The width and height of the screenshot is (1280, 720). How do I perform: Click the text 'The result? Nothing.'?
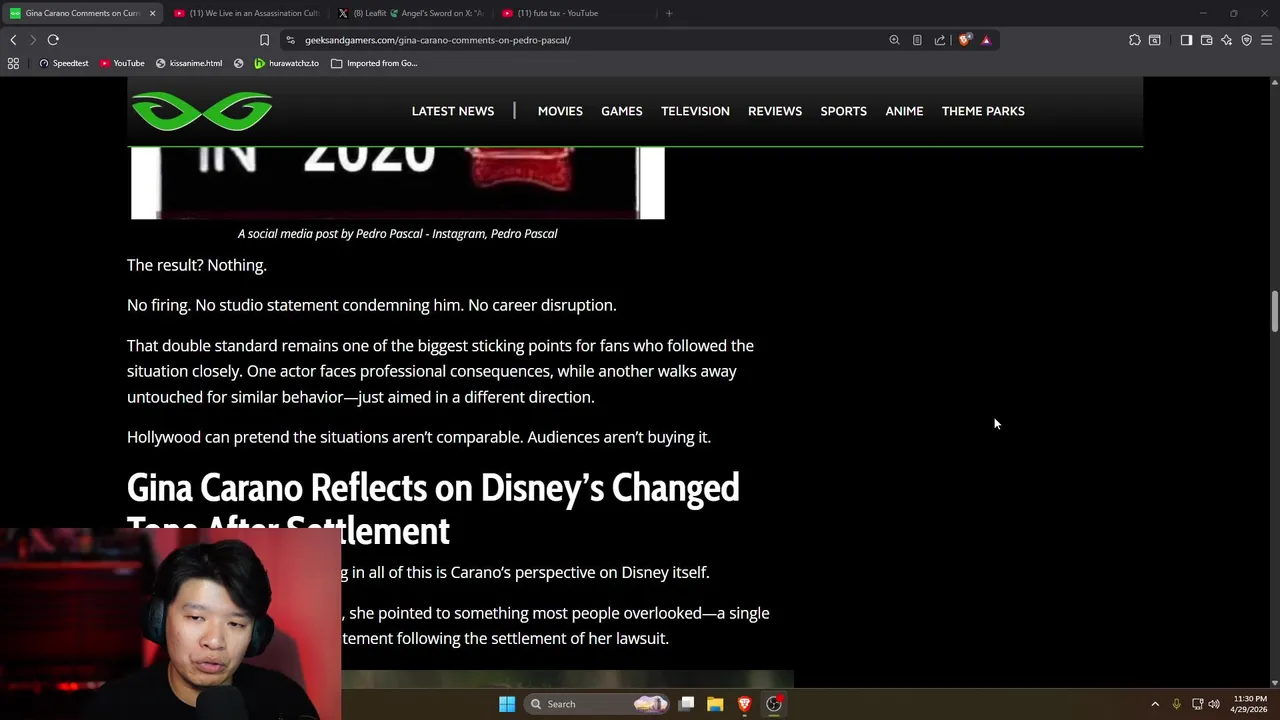(197, 265)
